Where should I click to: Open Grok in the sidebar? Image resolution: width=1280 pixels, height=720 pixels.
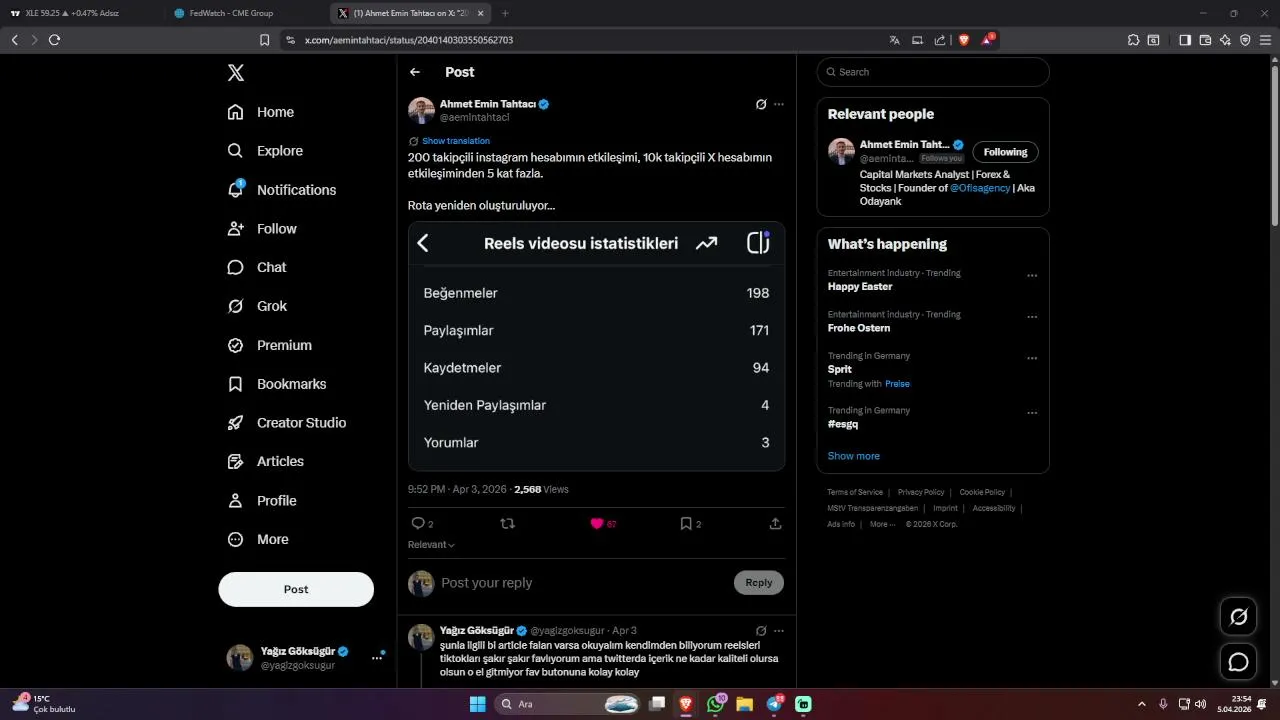257,306
